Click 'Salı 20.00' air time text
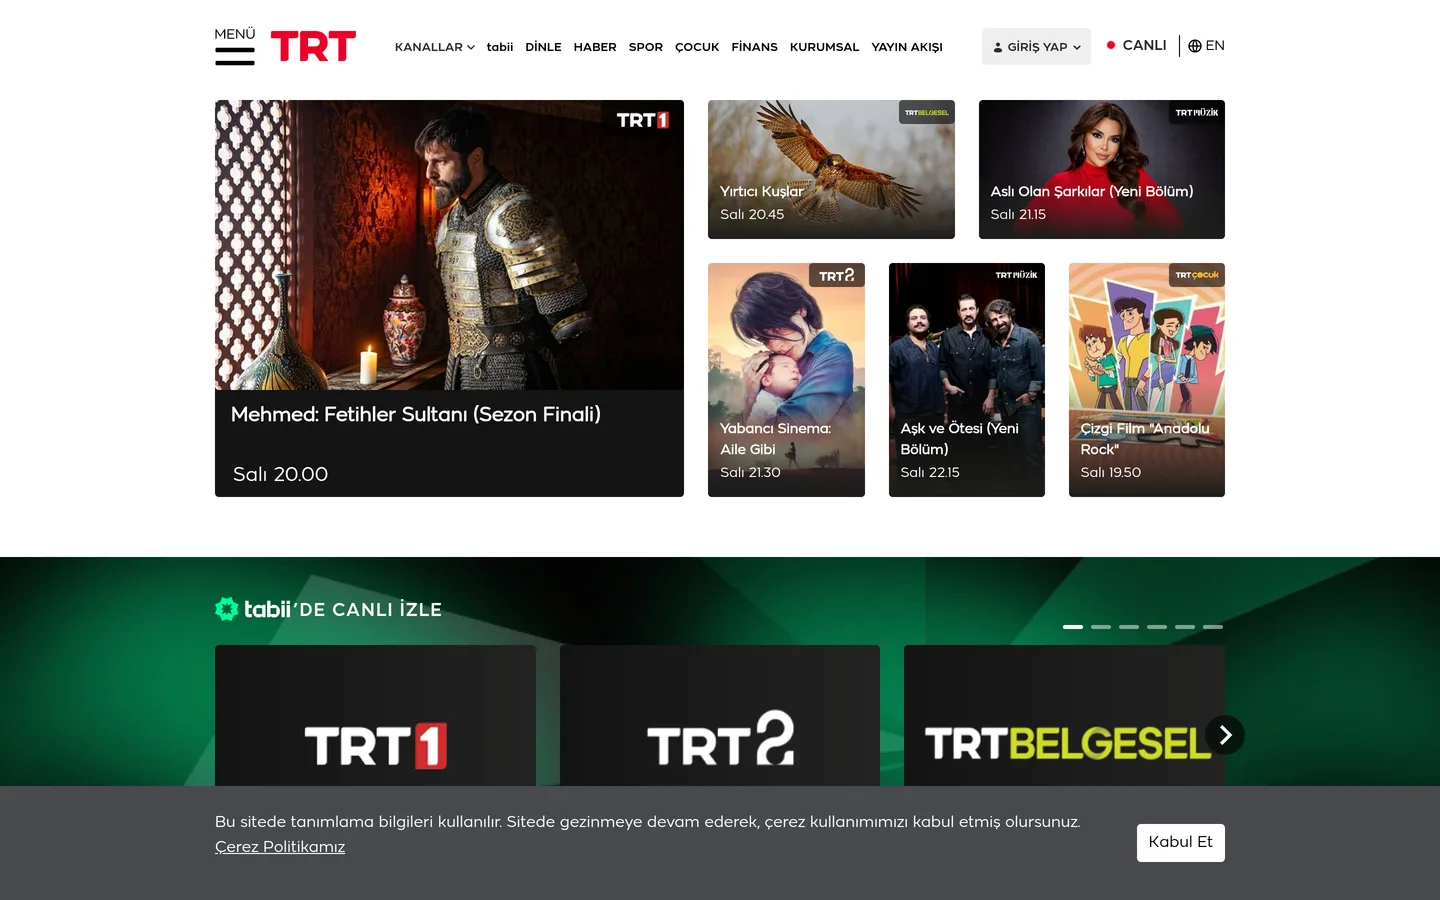Image resolution: width=1440 pixels, height=900 pixels. pos(281,474)
